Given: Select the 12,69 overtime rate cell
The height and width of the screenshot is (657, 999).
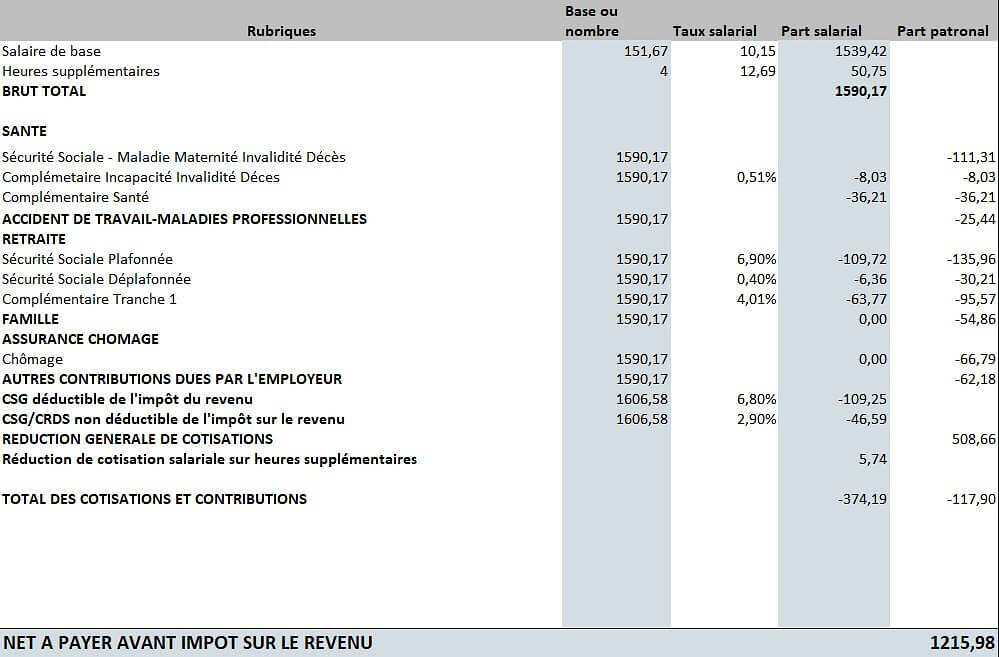Looking at the screenshot, I should [758, 71].
